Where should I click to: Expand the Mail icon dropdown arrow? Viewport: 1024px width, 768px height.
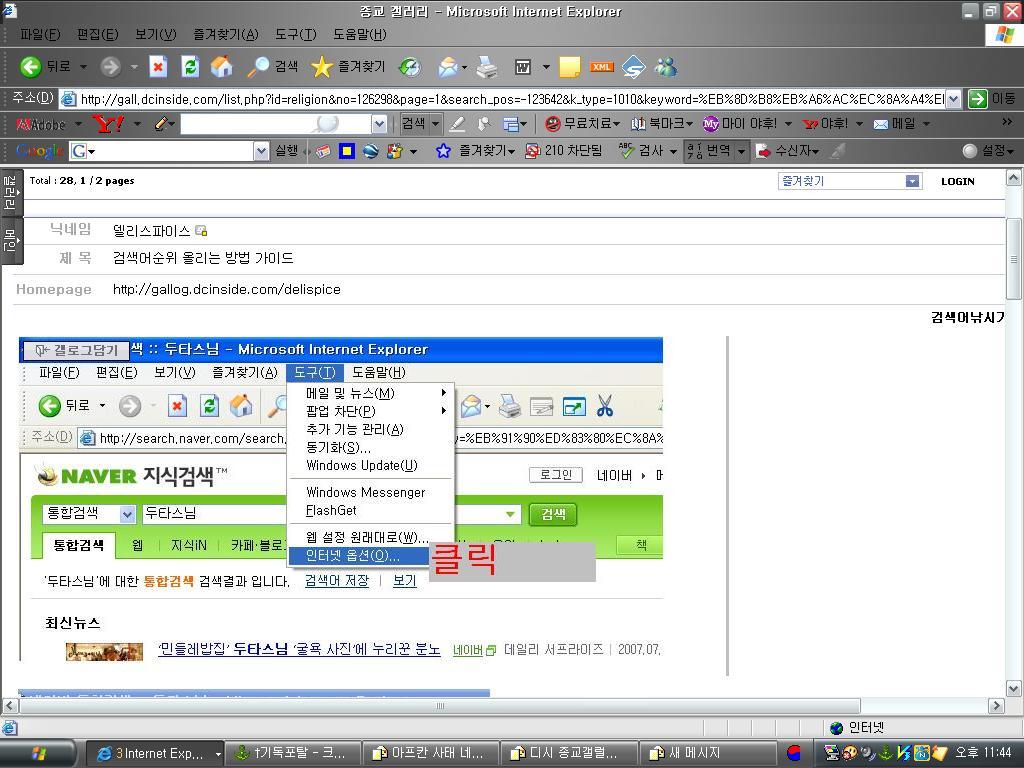(x=464, y=67)
